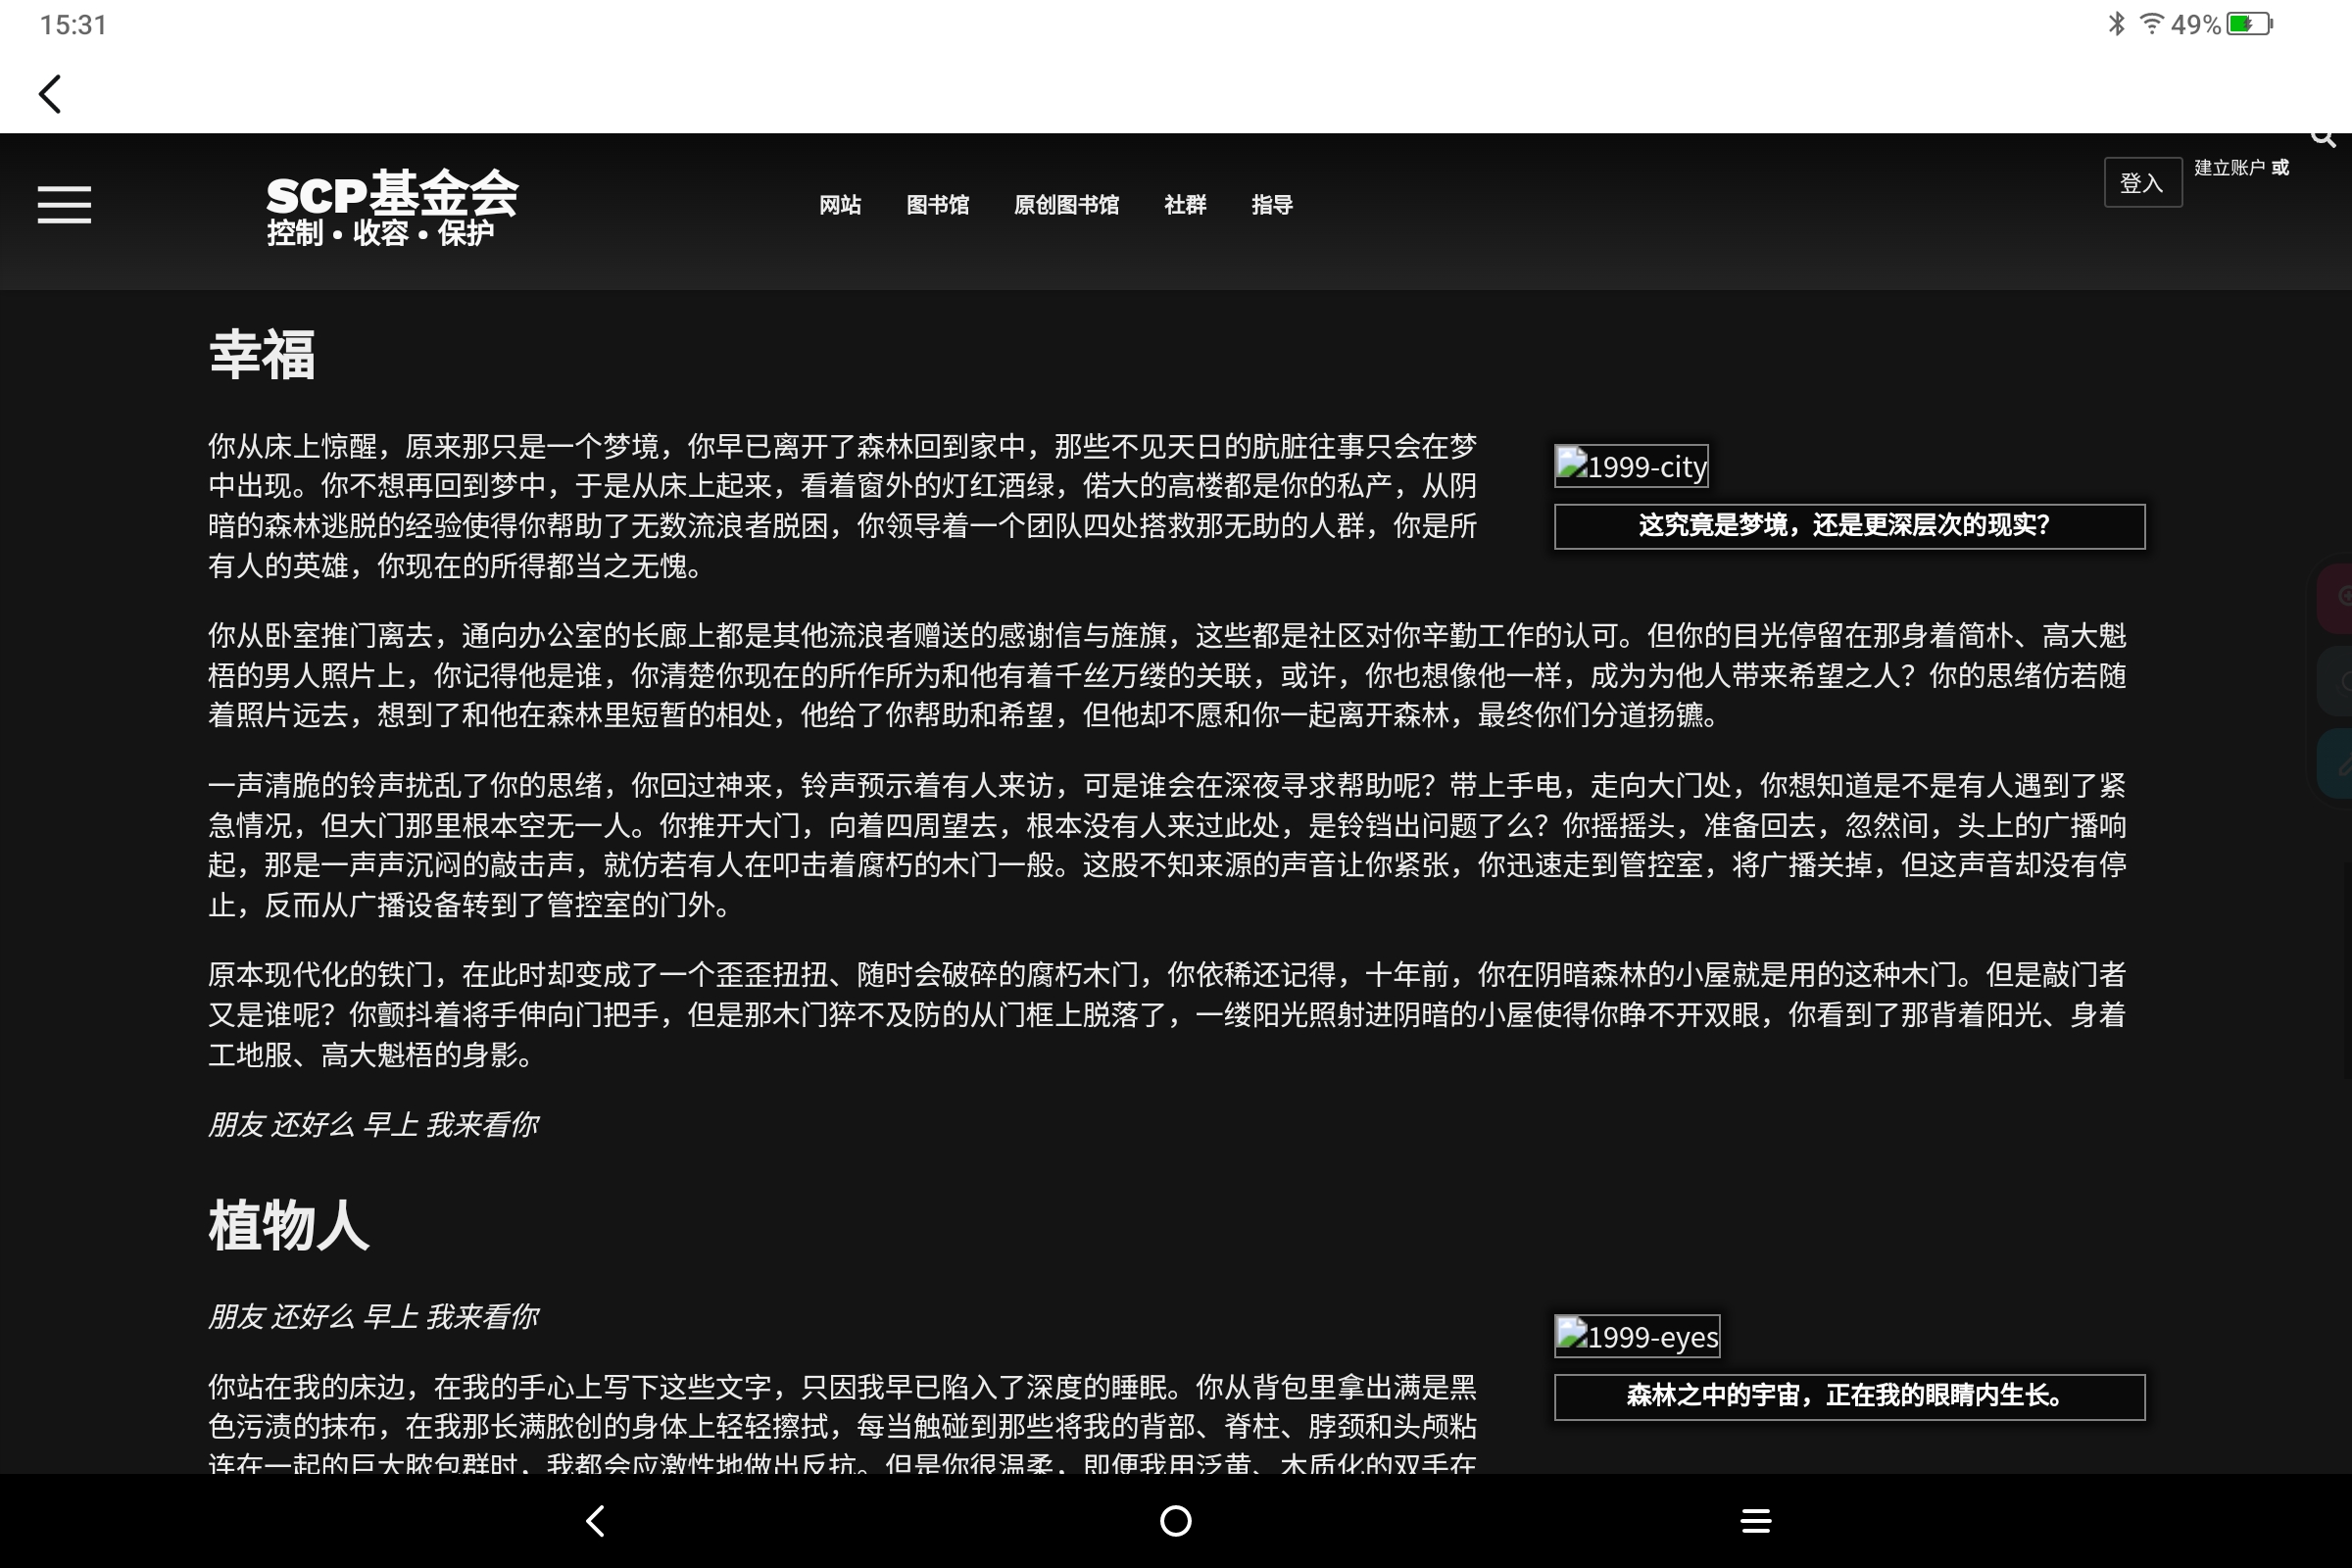Click the Bluetooth status icon

pos(2116,23)
